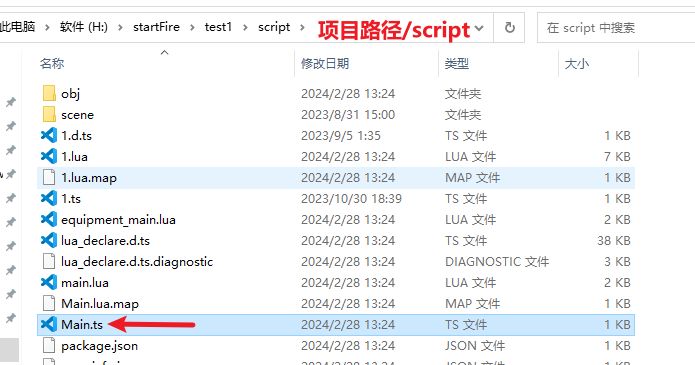
Task: Click the 在 script 中搜索 search box
Action: pyautogui.click(x=616, y=28)
